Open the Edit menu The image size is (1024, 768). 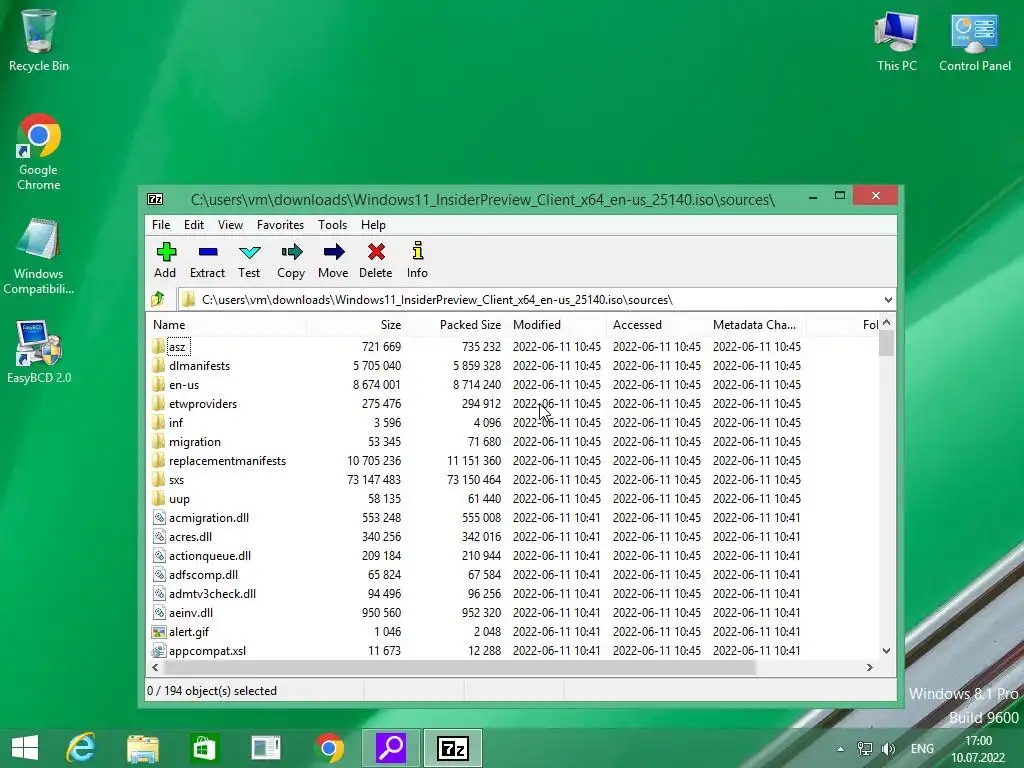[194, 225]
